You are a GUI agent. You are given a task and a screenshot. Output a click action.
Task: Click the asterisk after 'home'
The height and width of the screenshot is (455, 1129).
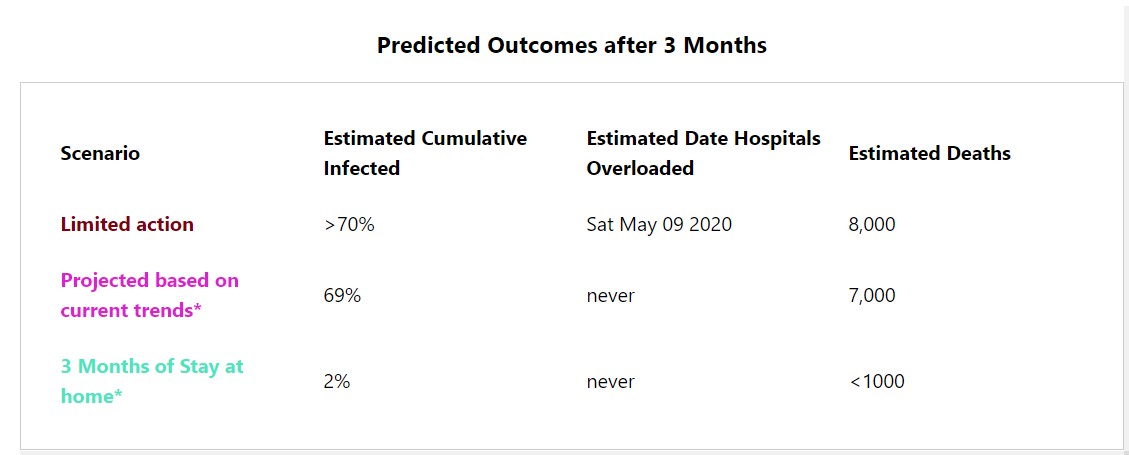click(119, 395)
